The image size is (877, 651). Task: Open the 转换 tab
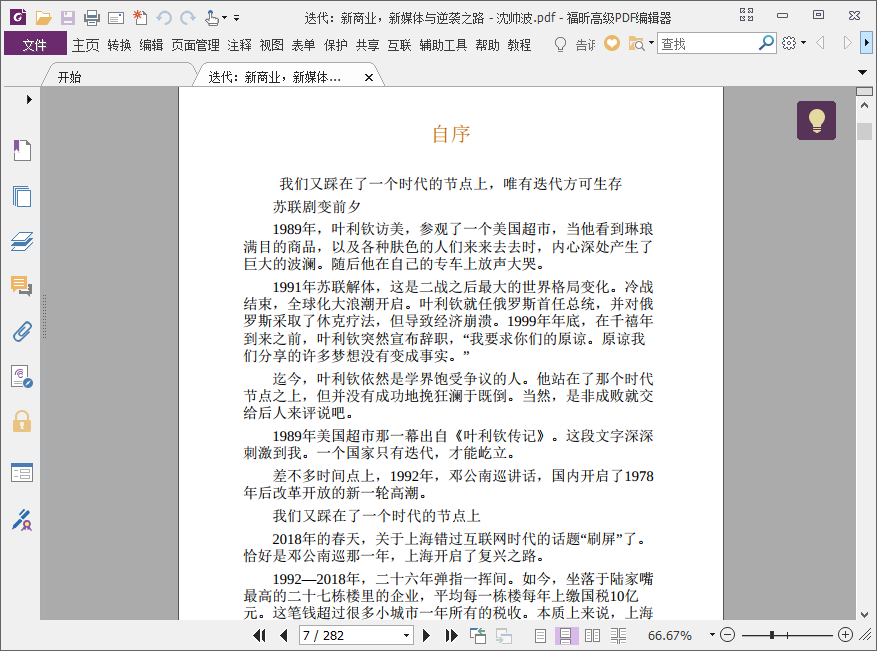point(119,45)
